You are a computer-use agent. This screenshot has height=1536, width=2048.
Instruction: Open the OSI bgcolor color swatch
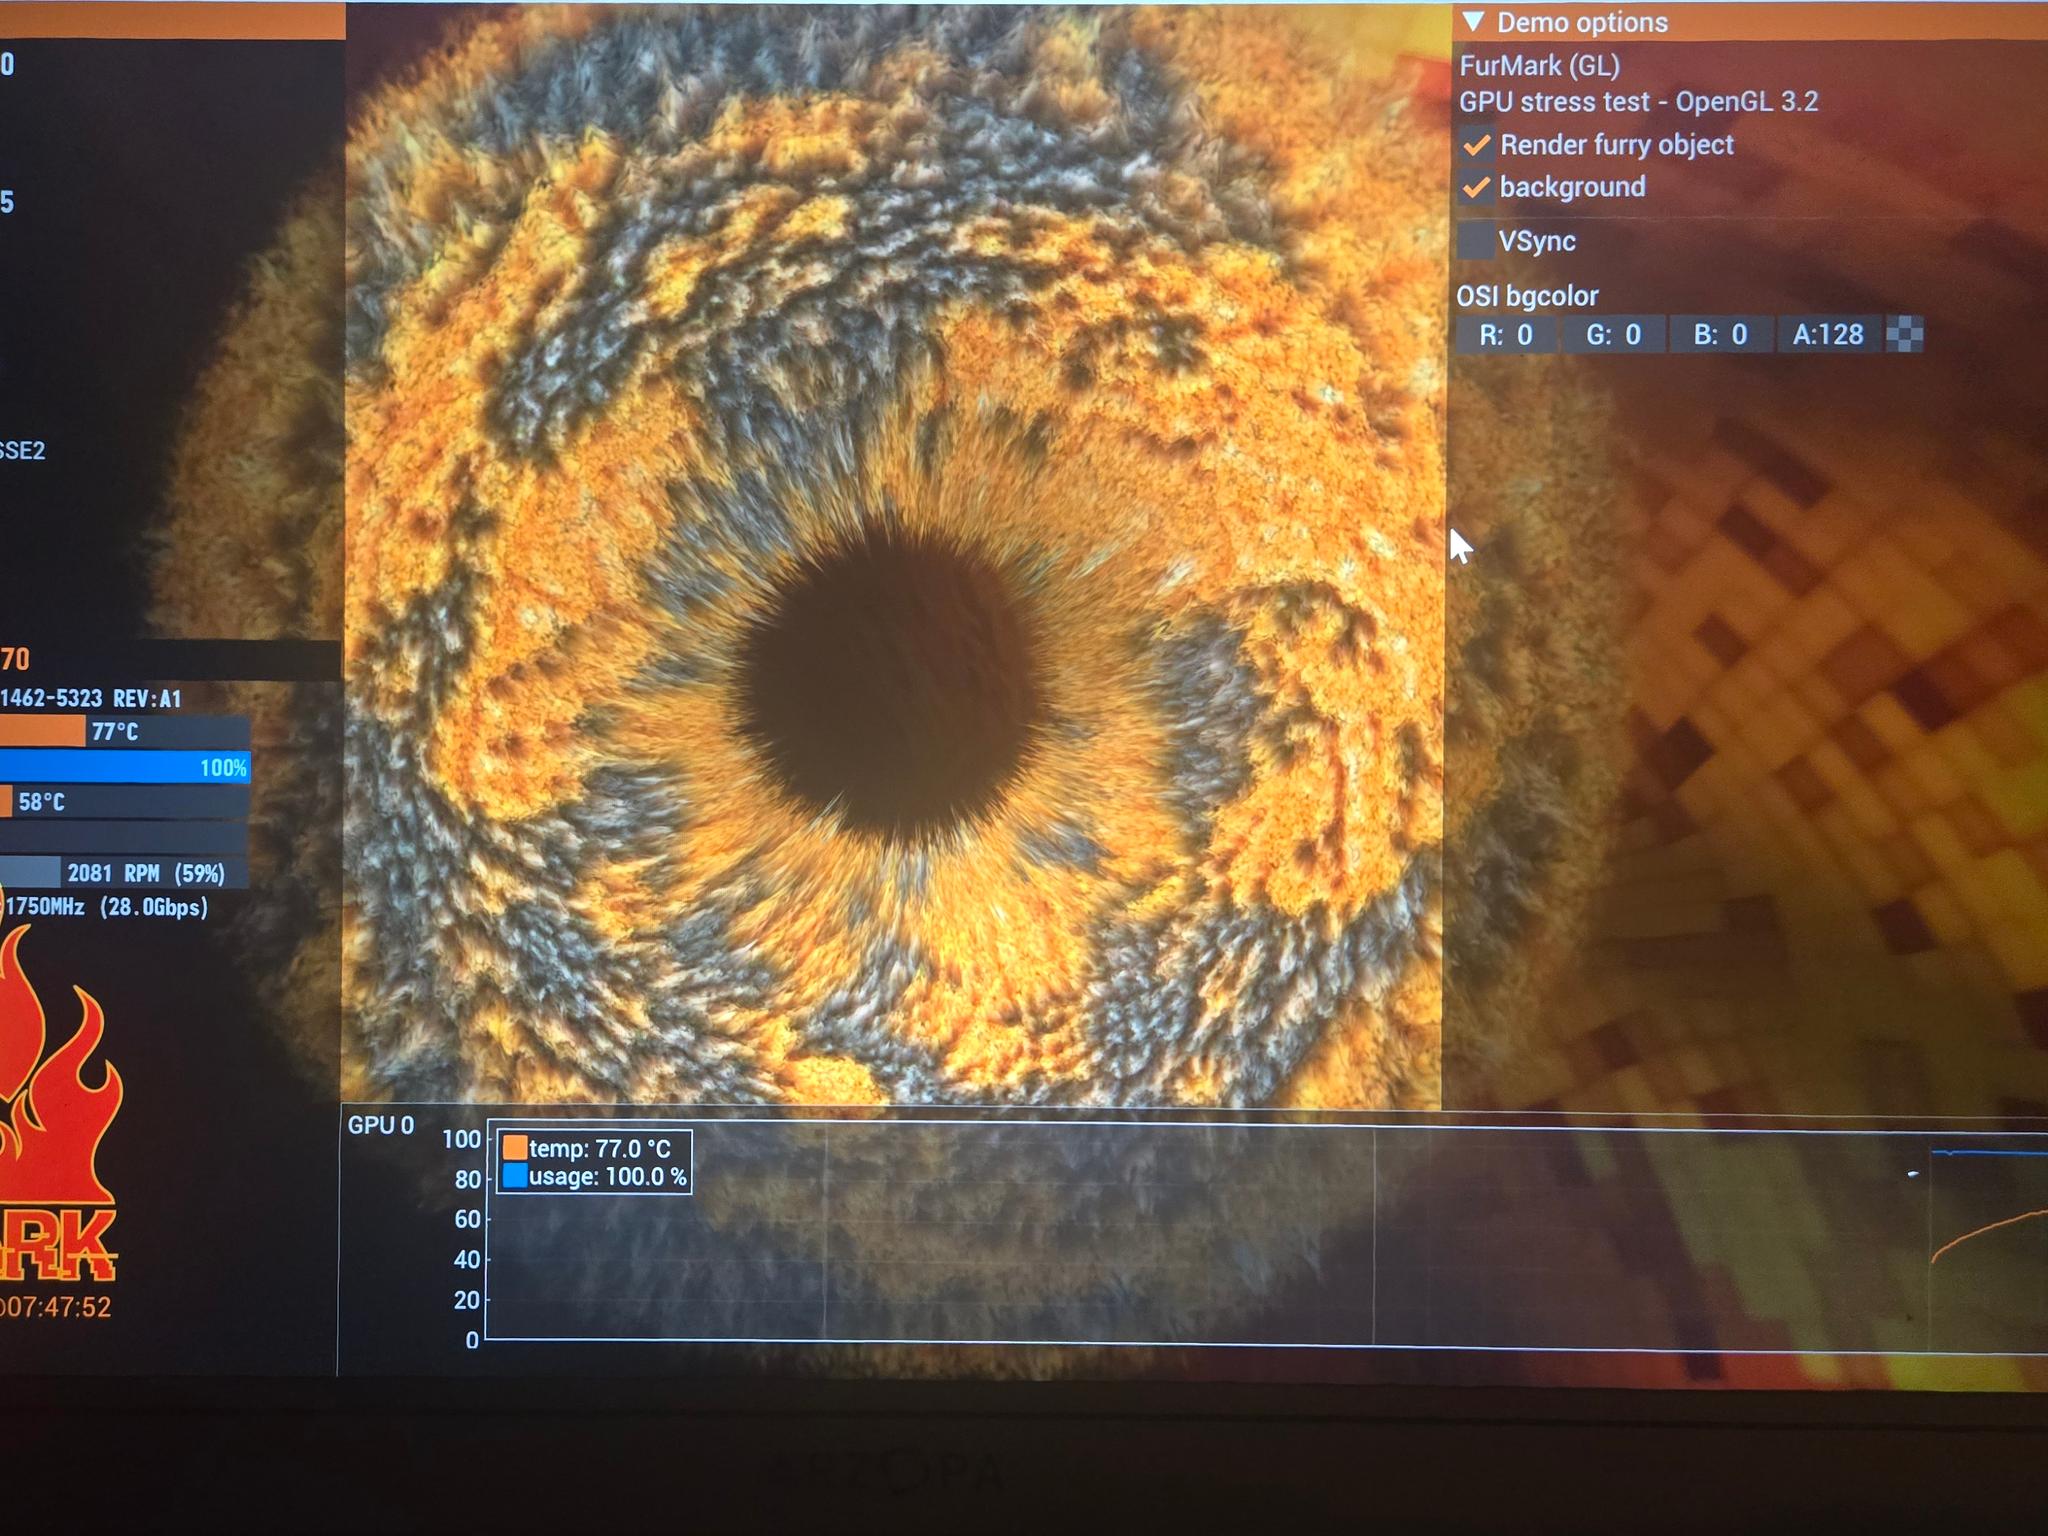pyautogui.click(x=1904, y=334)
